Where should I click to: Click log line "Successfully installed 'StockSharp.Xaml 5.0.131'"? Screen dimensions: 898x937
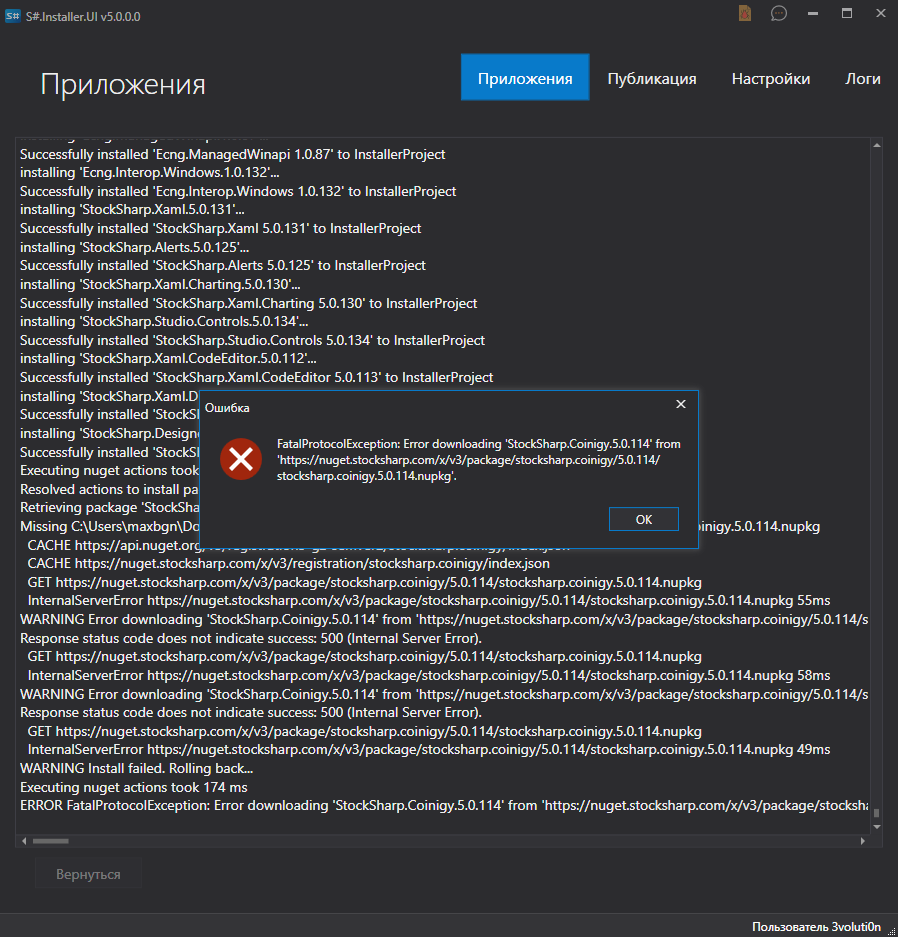(x=220, y=228)
